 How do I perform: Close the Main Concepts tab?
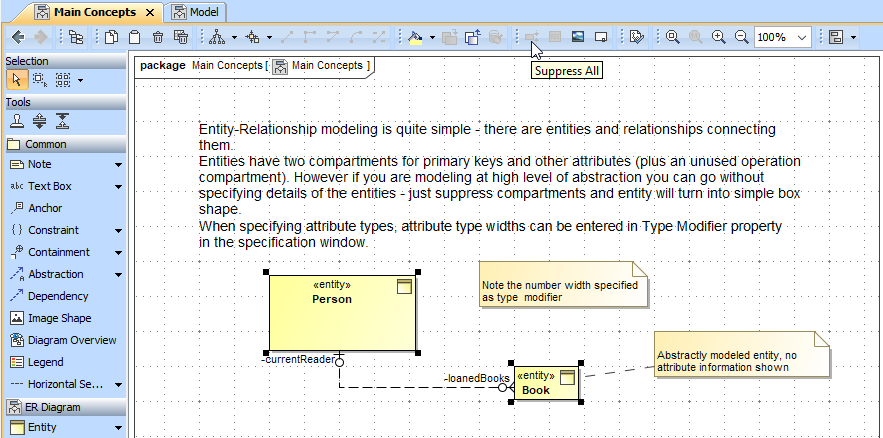150,12
